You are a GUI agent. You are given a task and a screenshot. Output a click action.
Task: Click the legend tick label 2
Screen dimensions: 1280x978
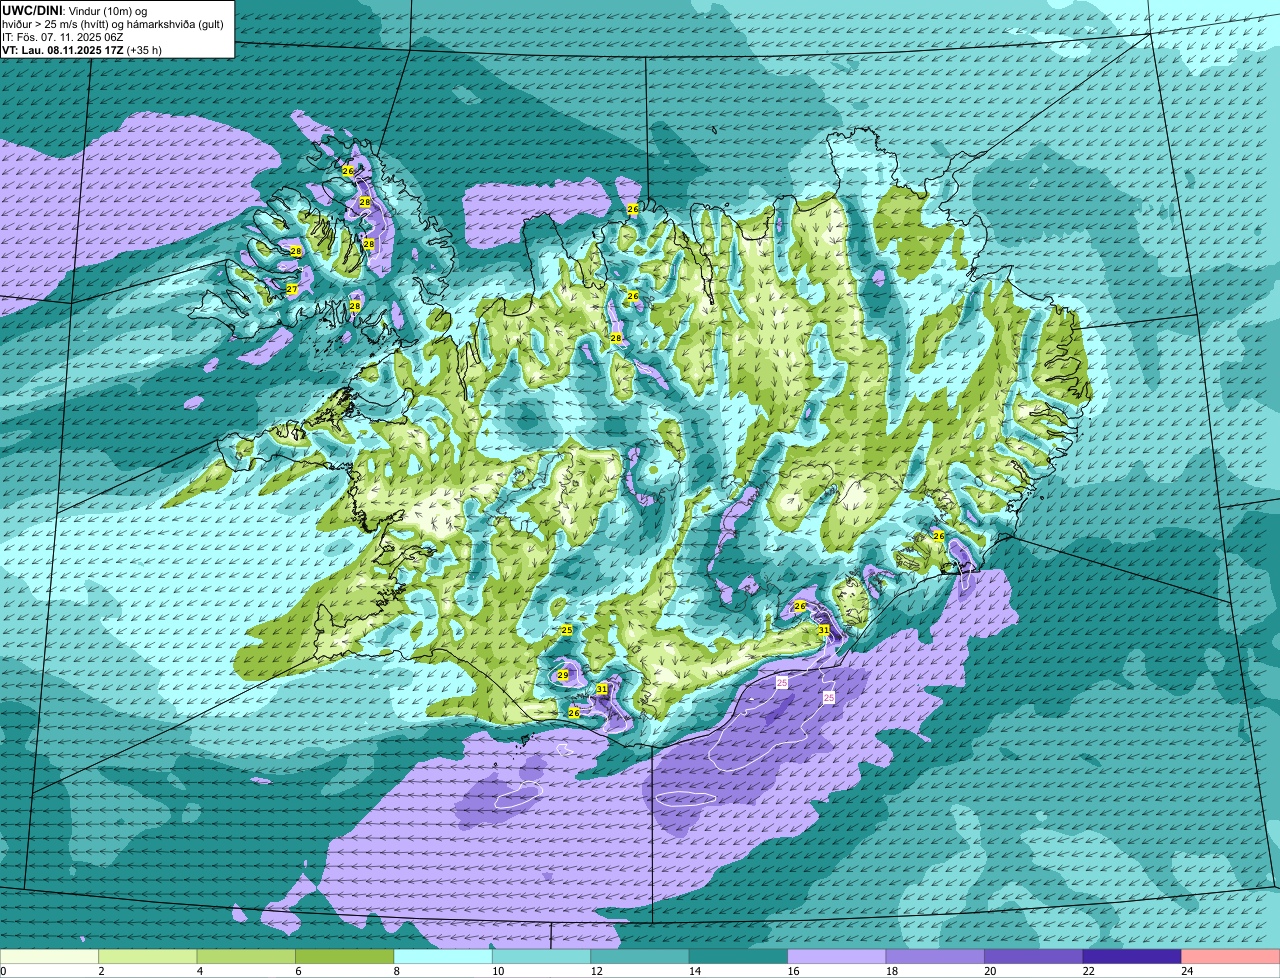pyautogui.click(x=101, y=971)
